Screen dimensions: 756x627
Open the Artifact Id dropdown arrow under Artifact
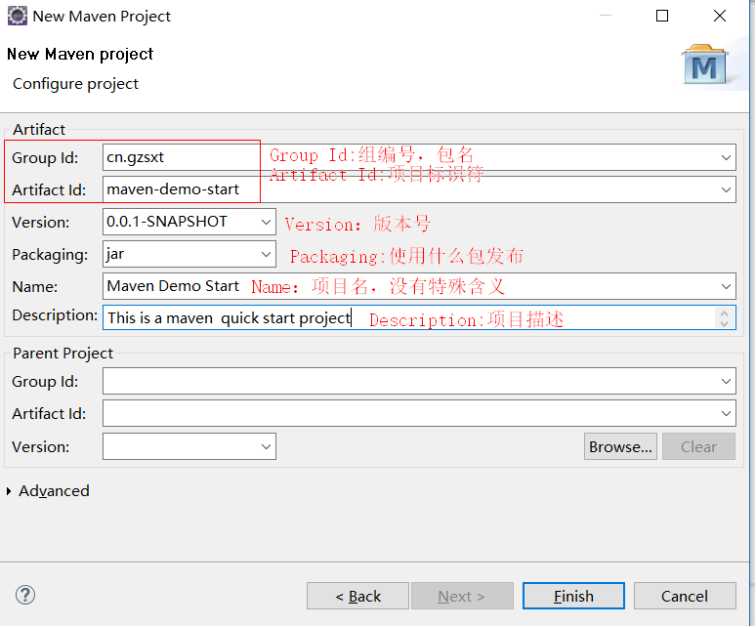click(726, 190)
